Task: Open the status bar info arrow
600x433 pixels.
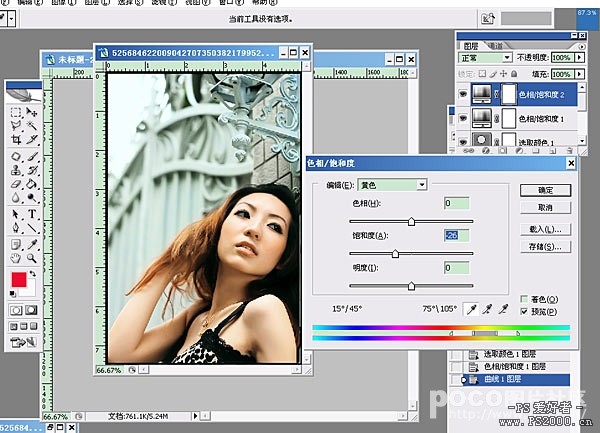Action: 195,416
